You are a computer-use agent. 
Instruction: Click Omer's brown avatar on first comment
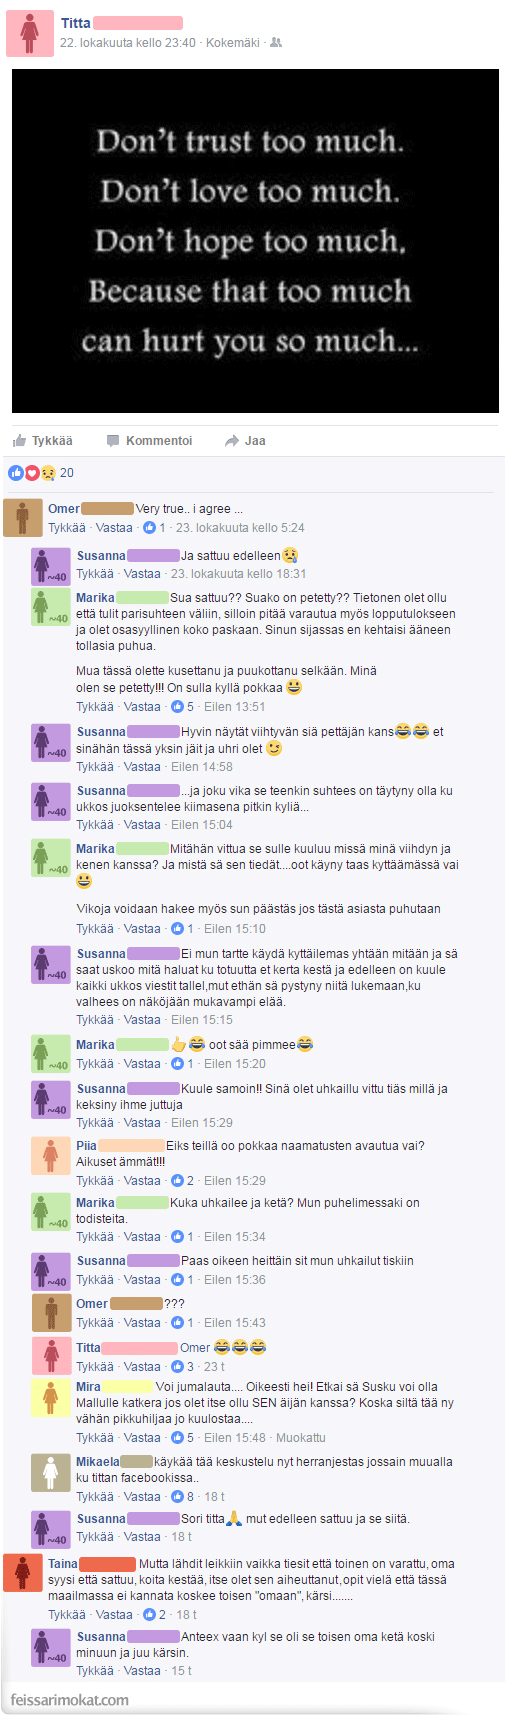point(23,518)
